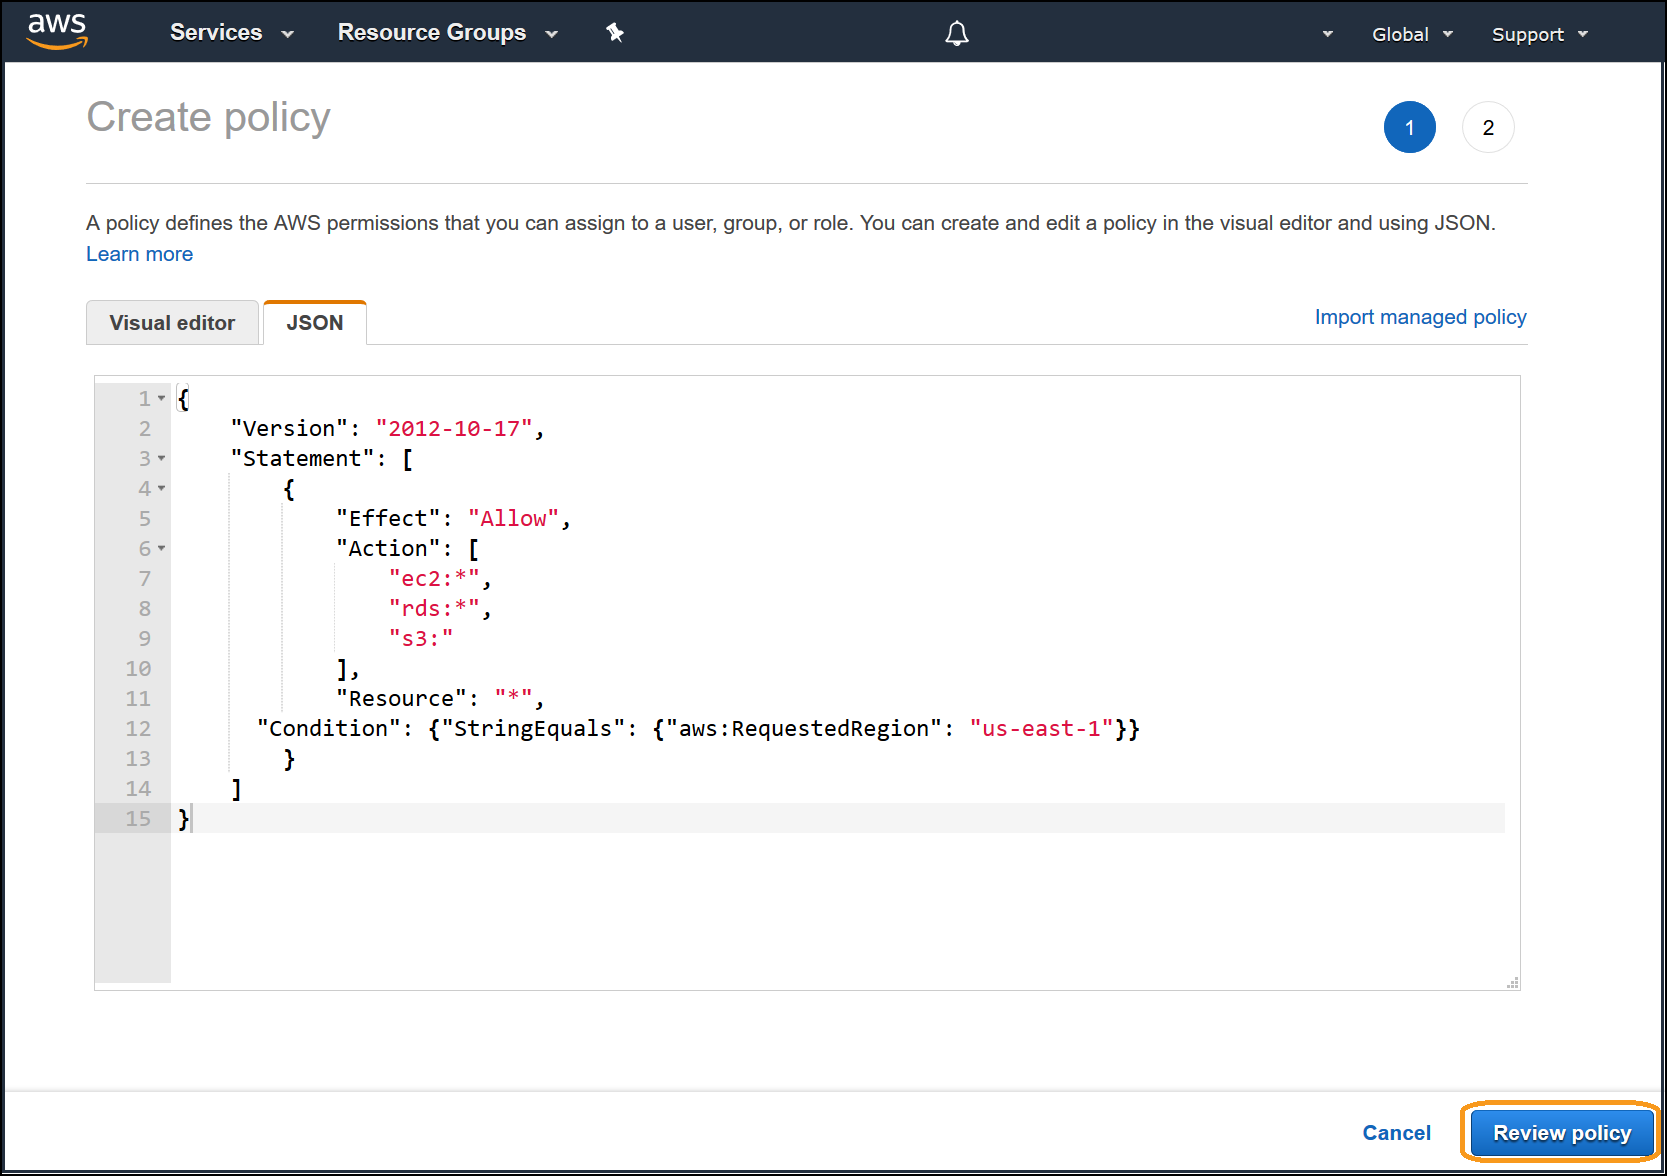Open the Global region dropdown
This screenshot has width=1667, height=1176.
click(1411, 34)
